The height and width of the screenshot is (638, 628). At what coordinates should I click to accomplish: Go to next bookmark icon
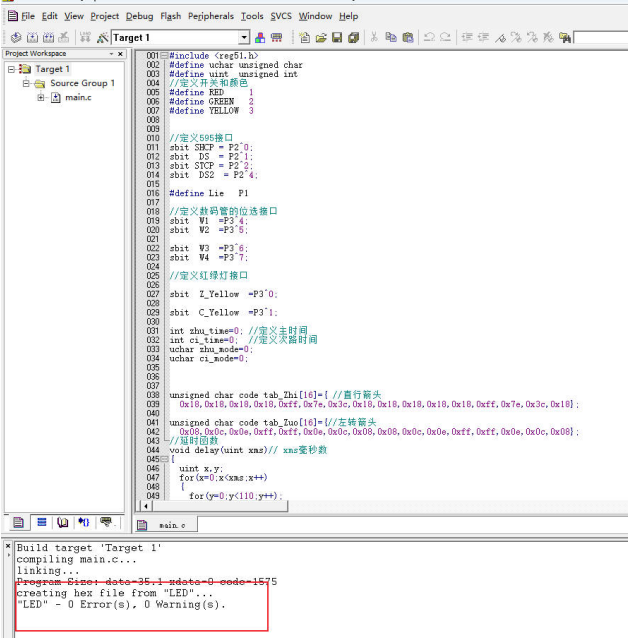[516, 38]
